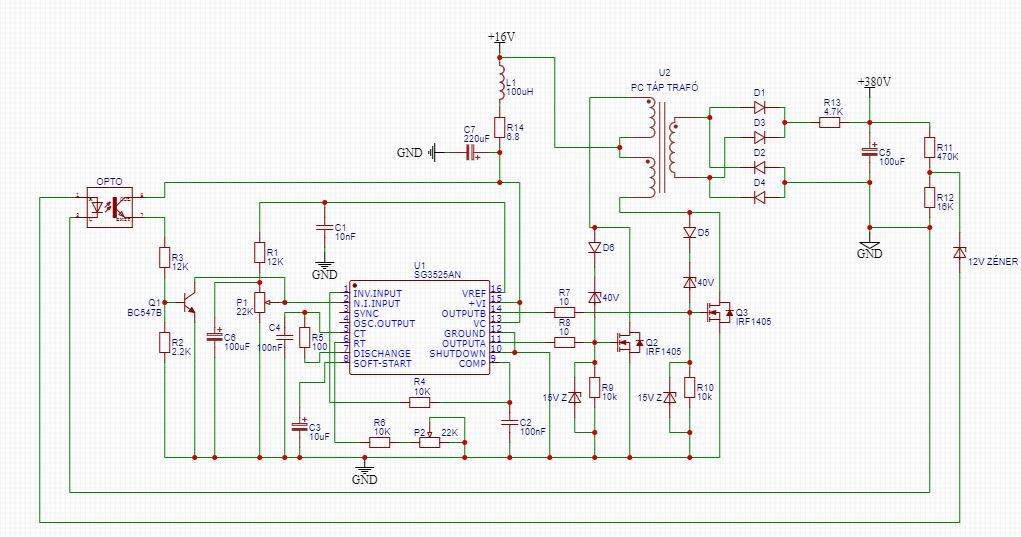The width and height of the screenshot is (1021, 537).
Task: Select trimmer P2 22K
Action: click(x=429, y=442)
